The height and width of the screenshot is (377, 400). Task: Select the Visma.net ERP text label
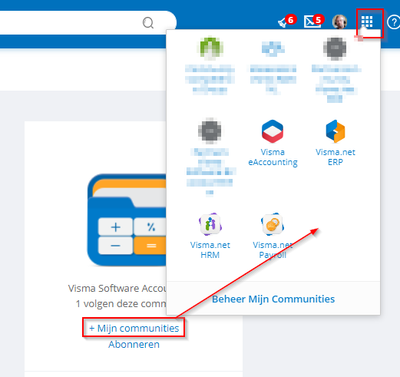(x=335, y=157)
